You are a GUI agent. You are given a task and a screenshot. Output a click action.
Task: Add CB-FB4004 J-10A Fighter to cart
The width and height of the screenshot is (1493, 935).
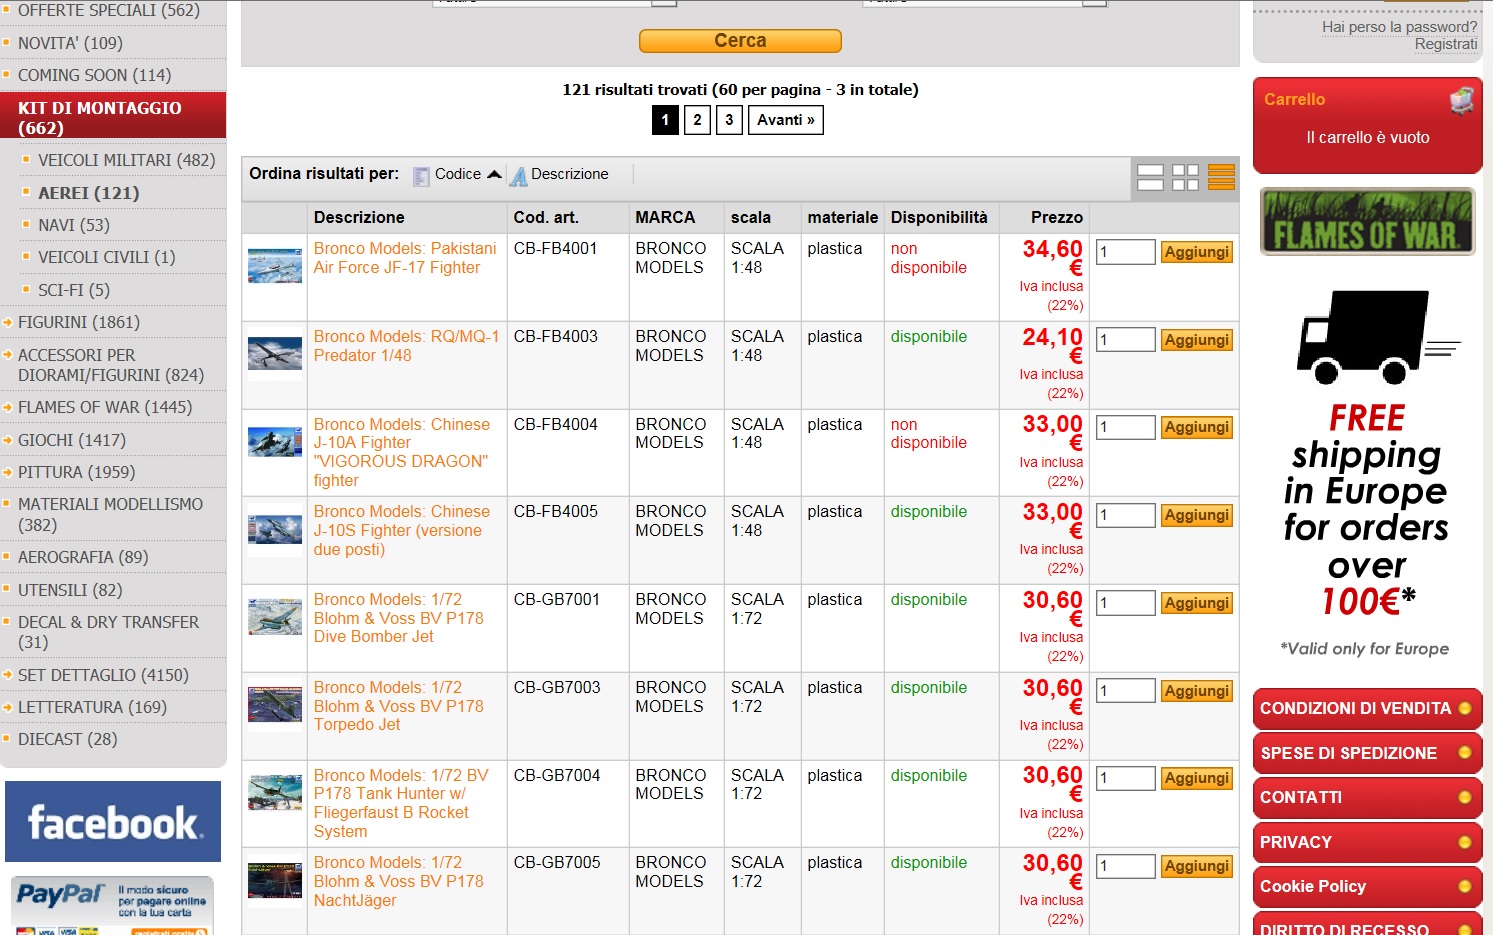[x=1197, y=427]
